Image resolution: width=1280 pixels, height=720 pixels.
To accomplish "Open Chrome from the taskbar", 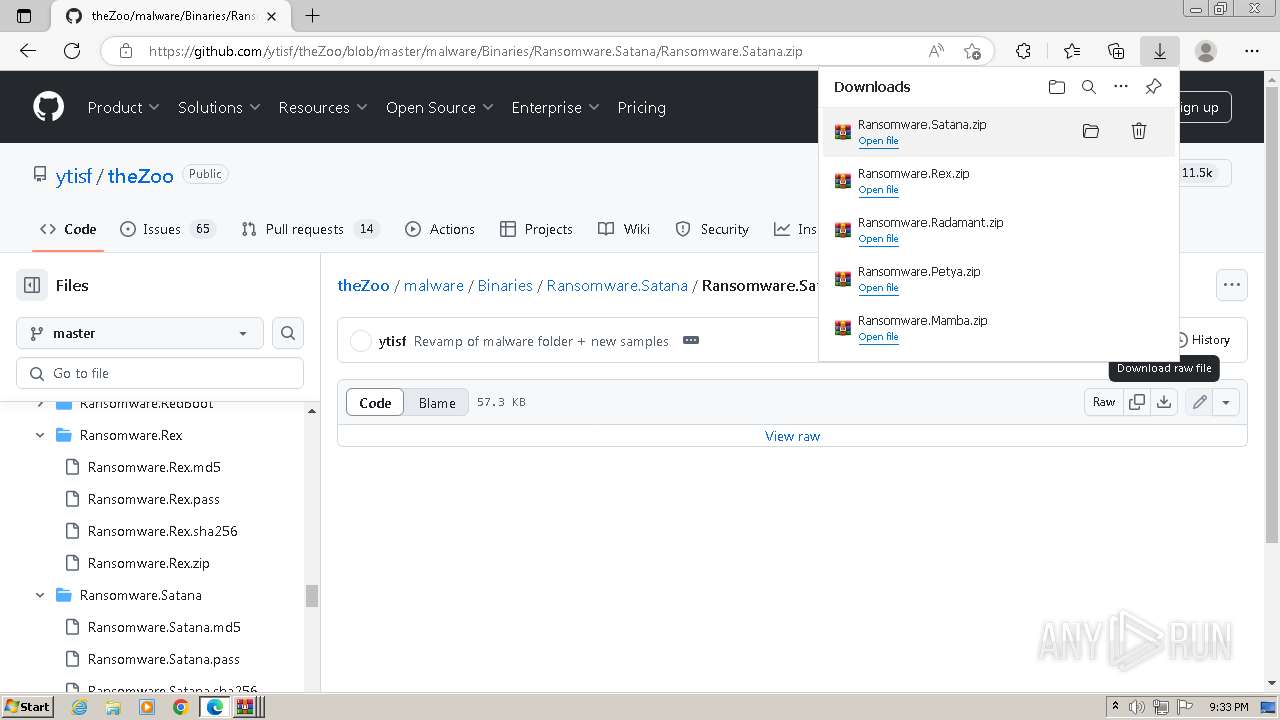I will pyautogui.click(x=180, y=707).
